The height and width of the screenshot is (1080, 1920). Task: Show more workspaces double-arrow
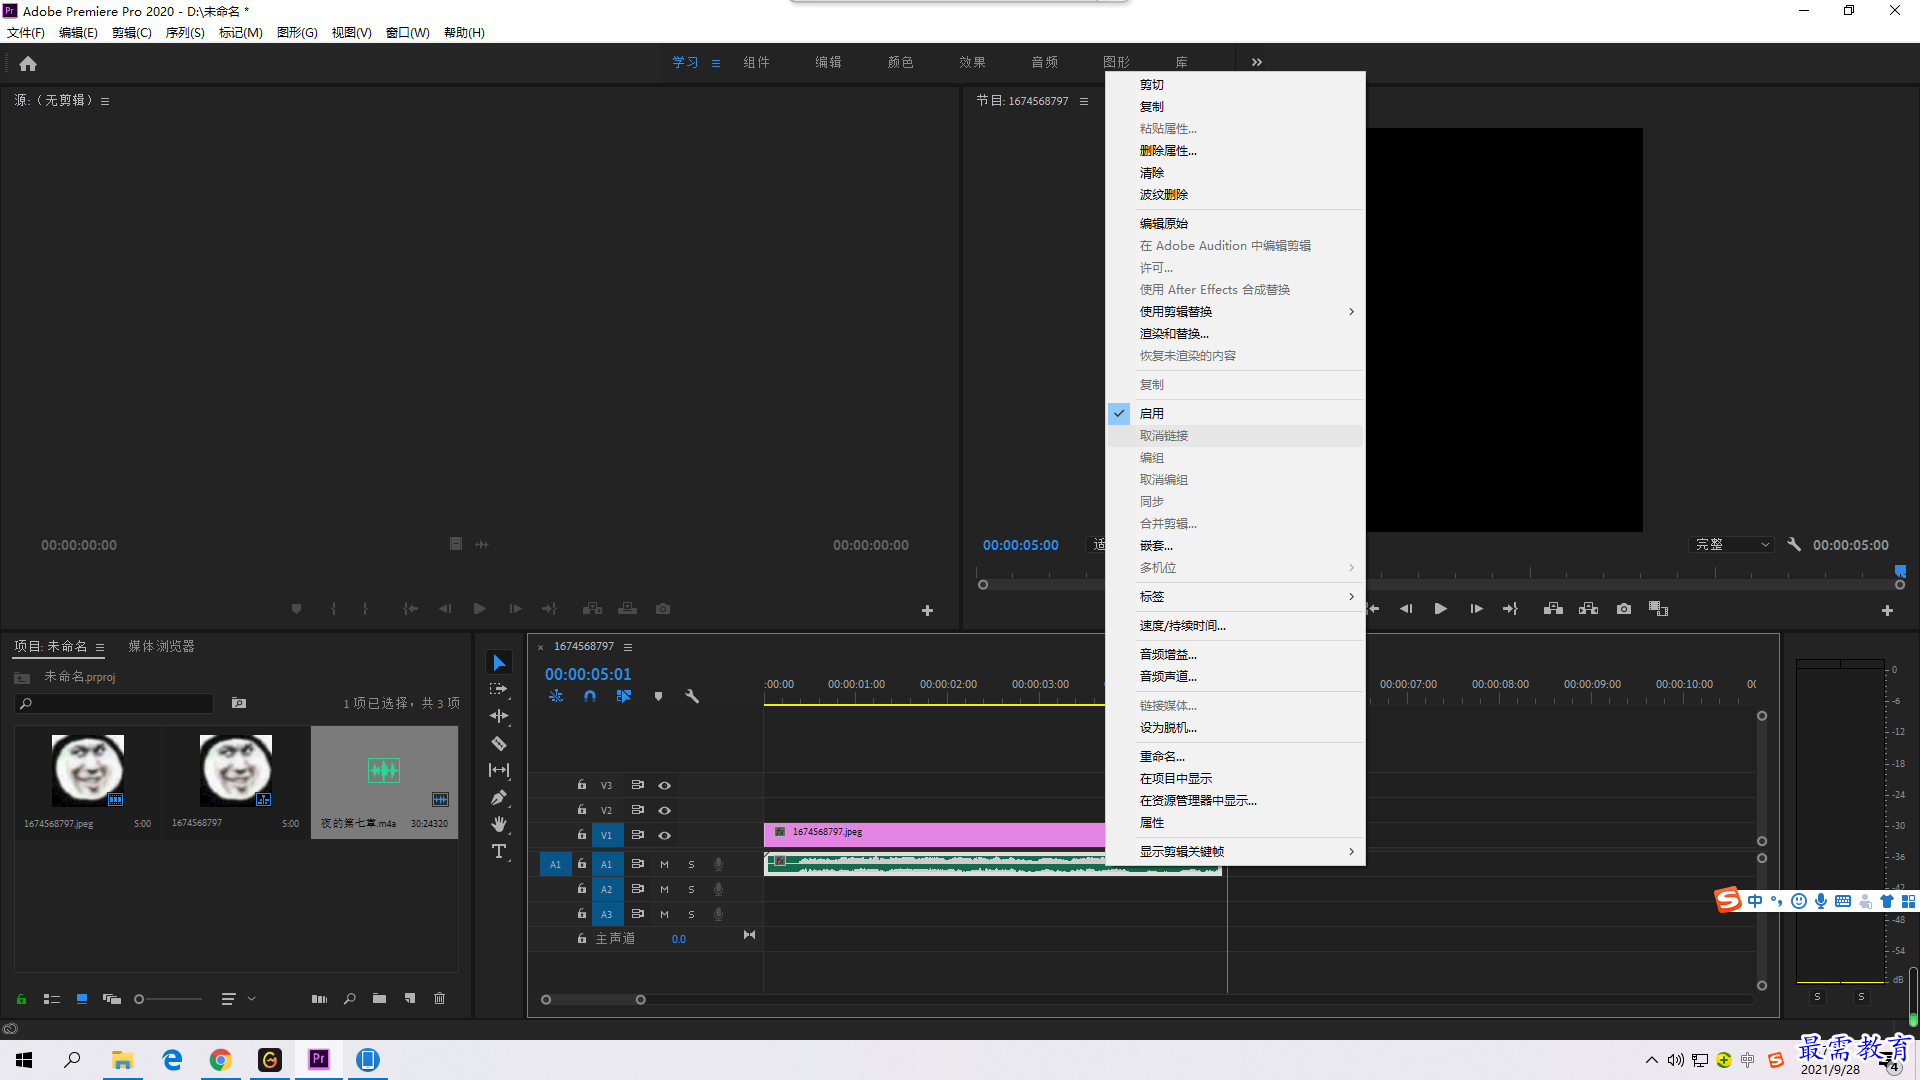point(1257,62)
